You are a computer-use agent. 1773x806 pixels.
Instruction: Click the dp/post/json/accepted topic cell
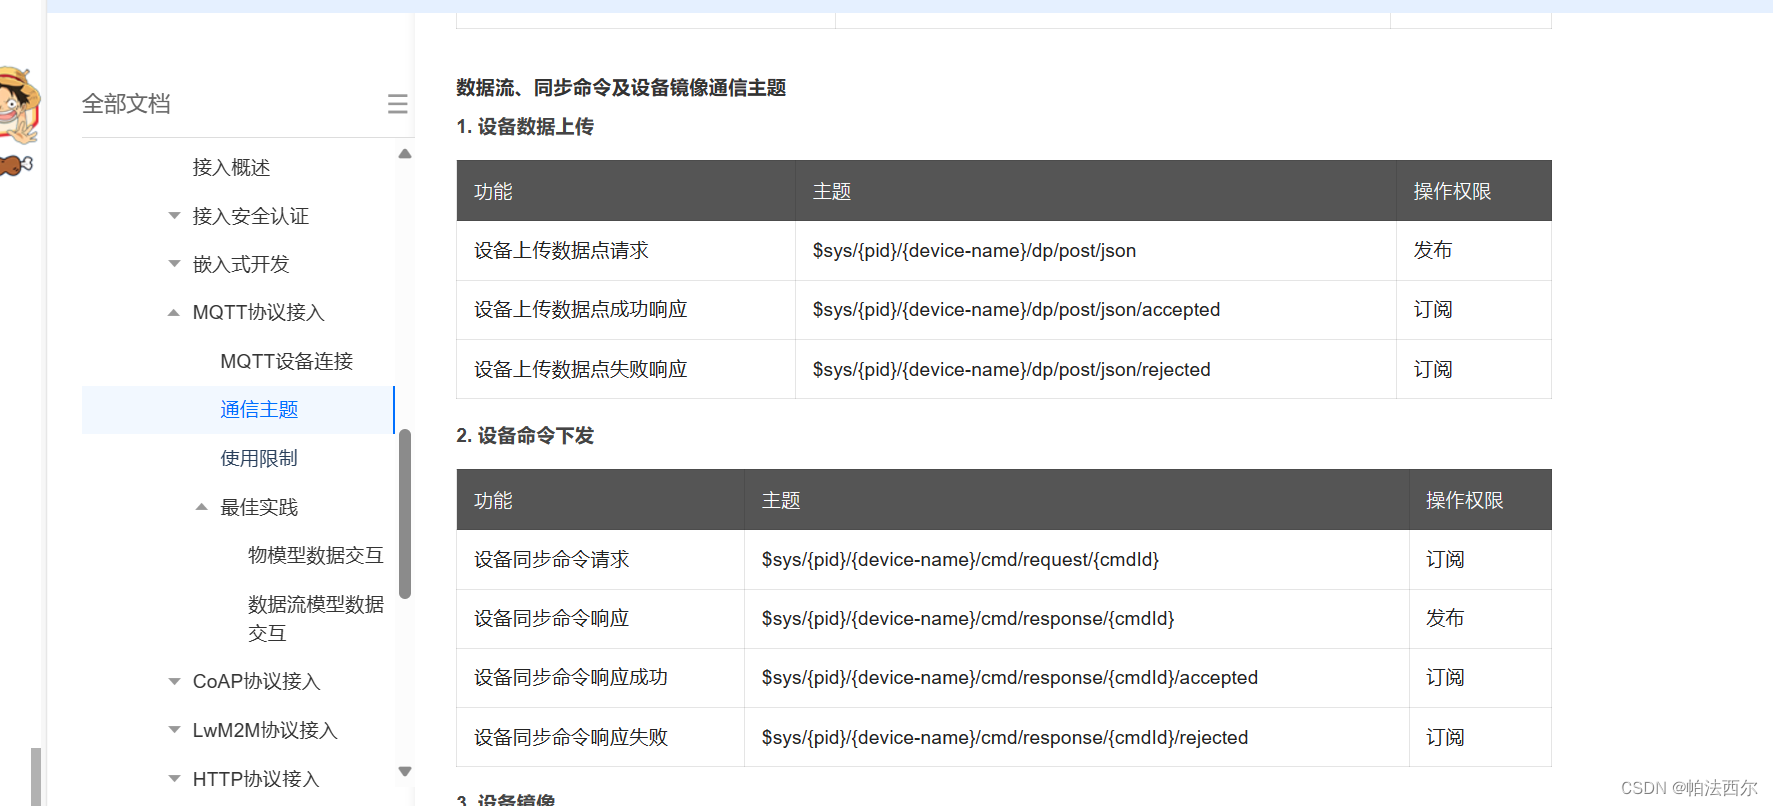1096,310
